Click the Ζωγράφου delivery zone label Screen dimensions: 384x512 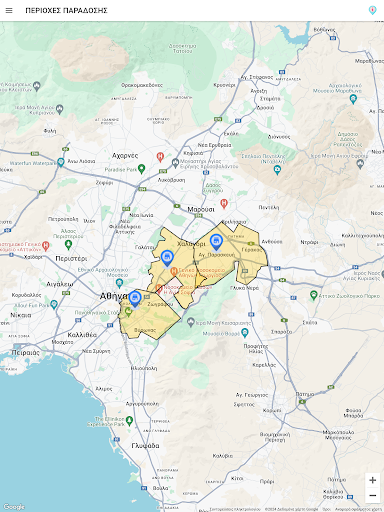coord(160,304)
